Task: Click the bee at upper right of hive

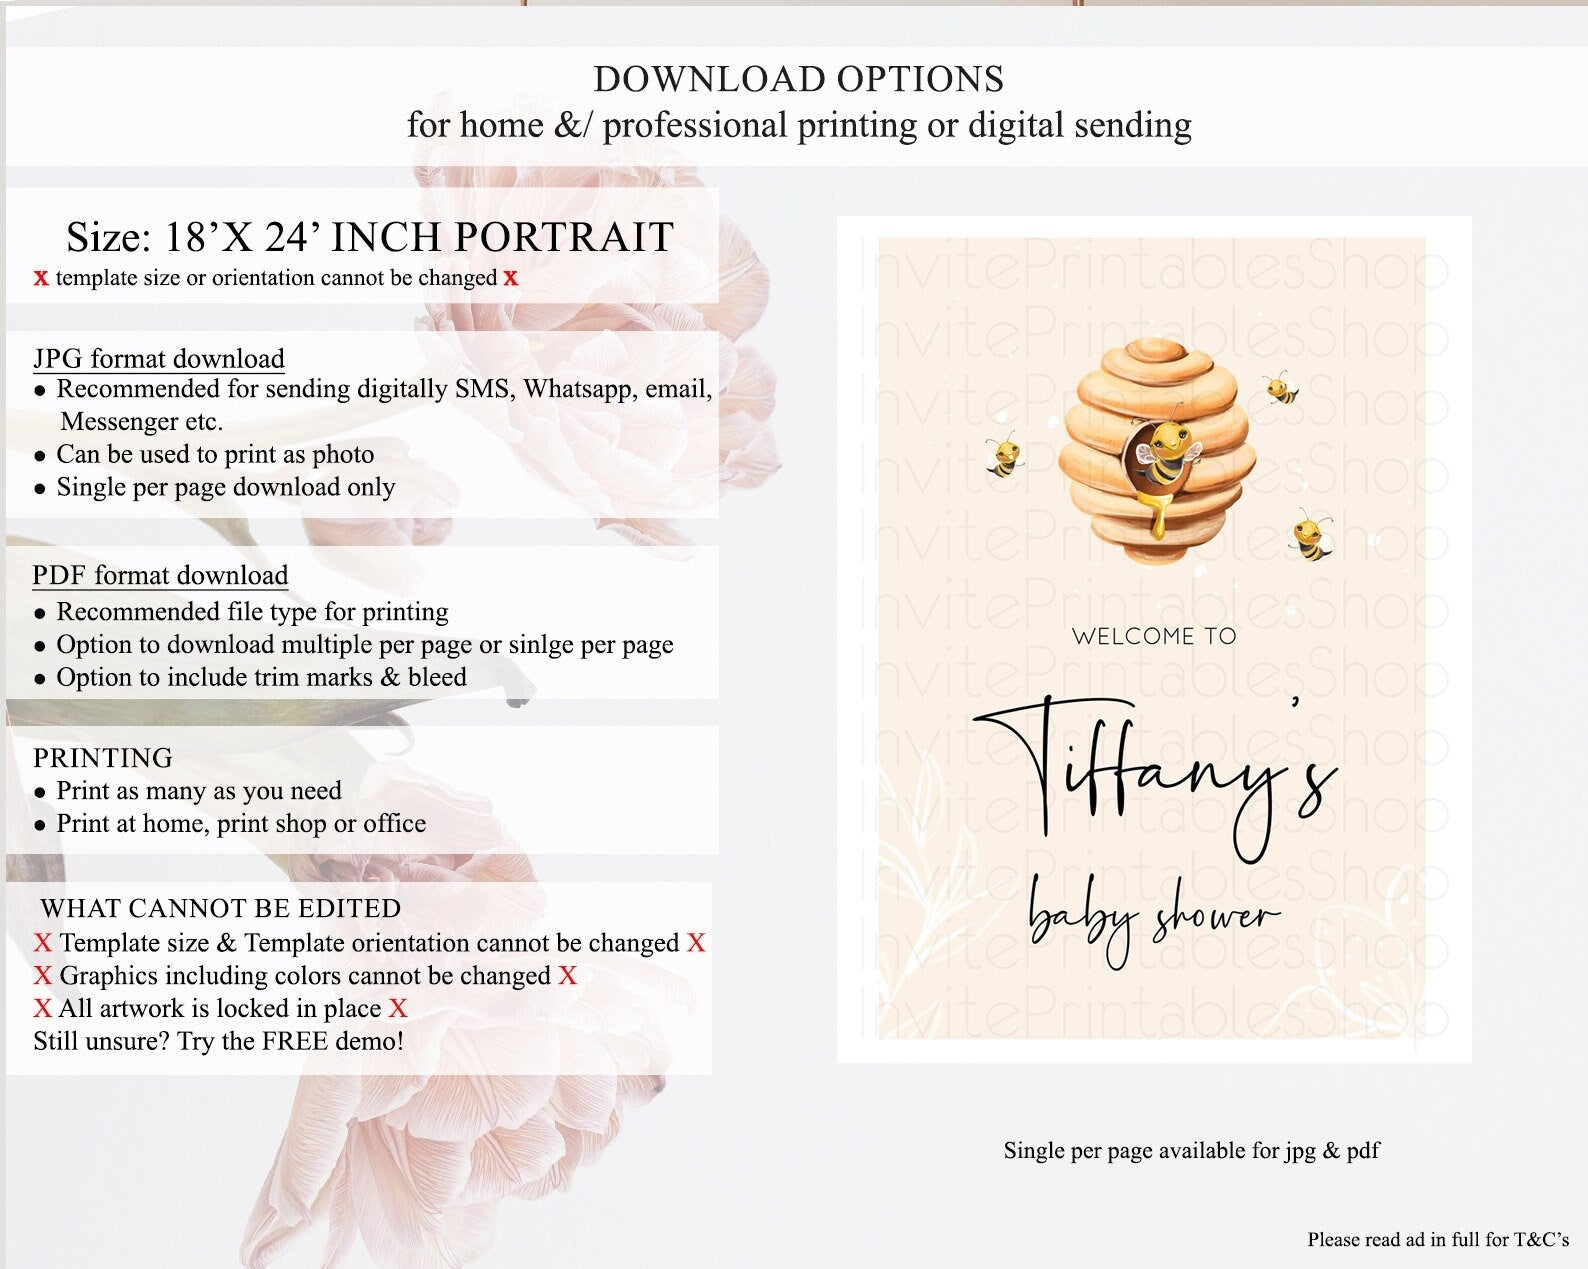Action: (1280, 388)
